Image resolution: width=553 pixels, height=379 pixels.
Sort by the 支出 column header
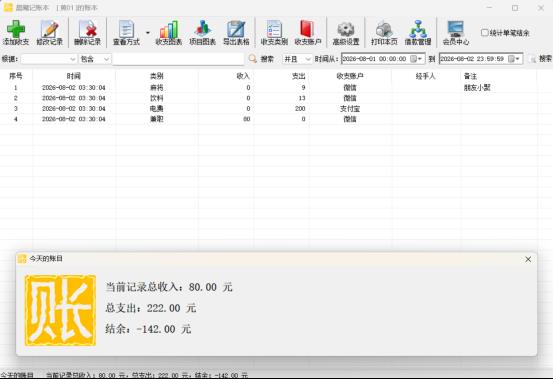298,76
